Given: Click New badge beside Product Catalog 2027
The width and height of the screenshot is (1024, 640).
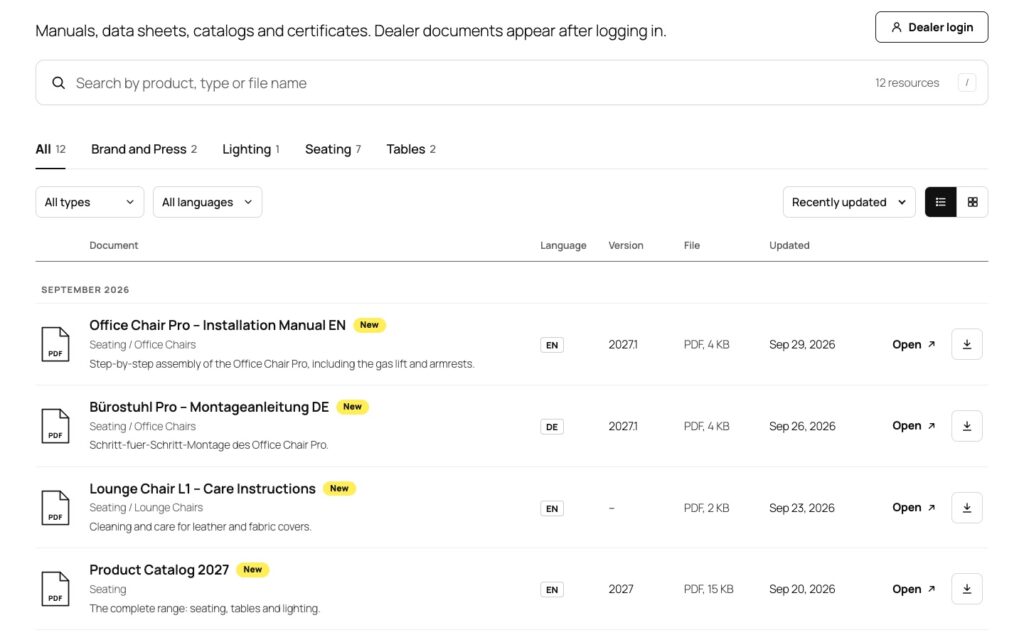Looking at the screenshot, I should (x=253, y=569).
